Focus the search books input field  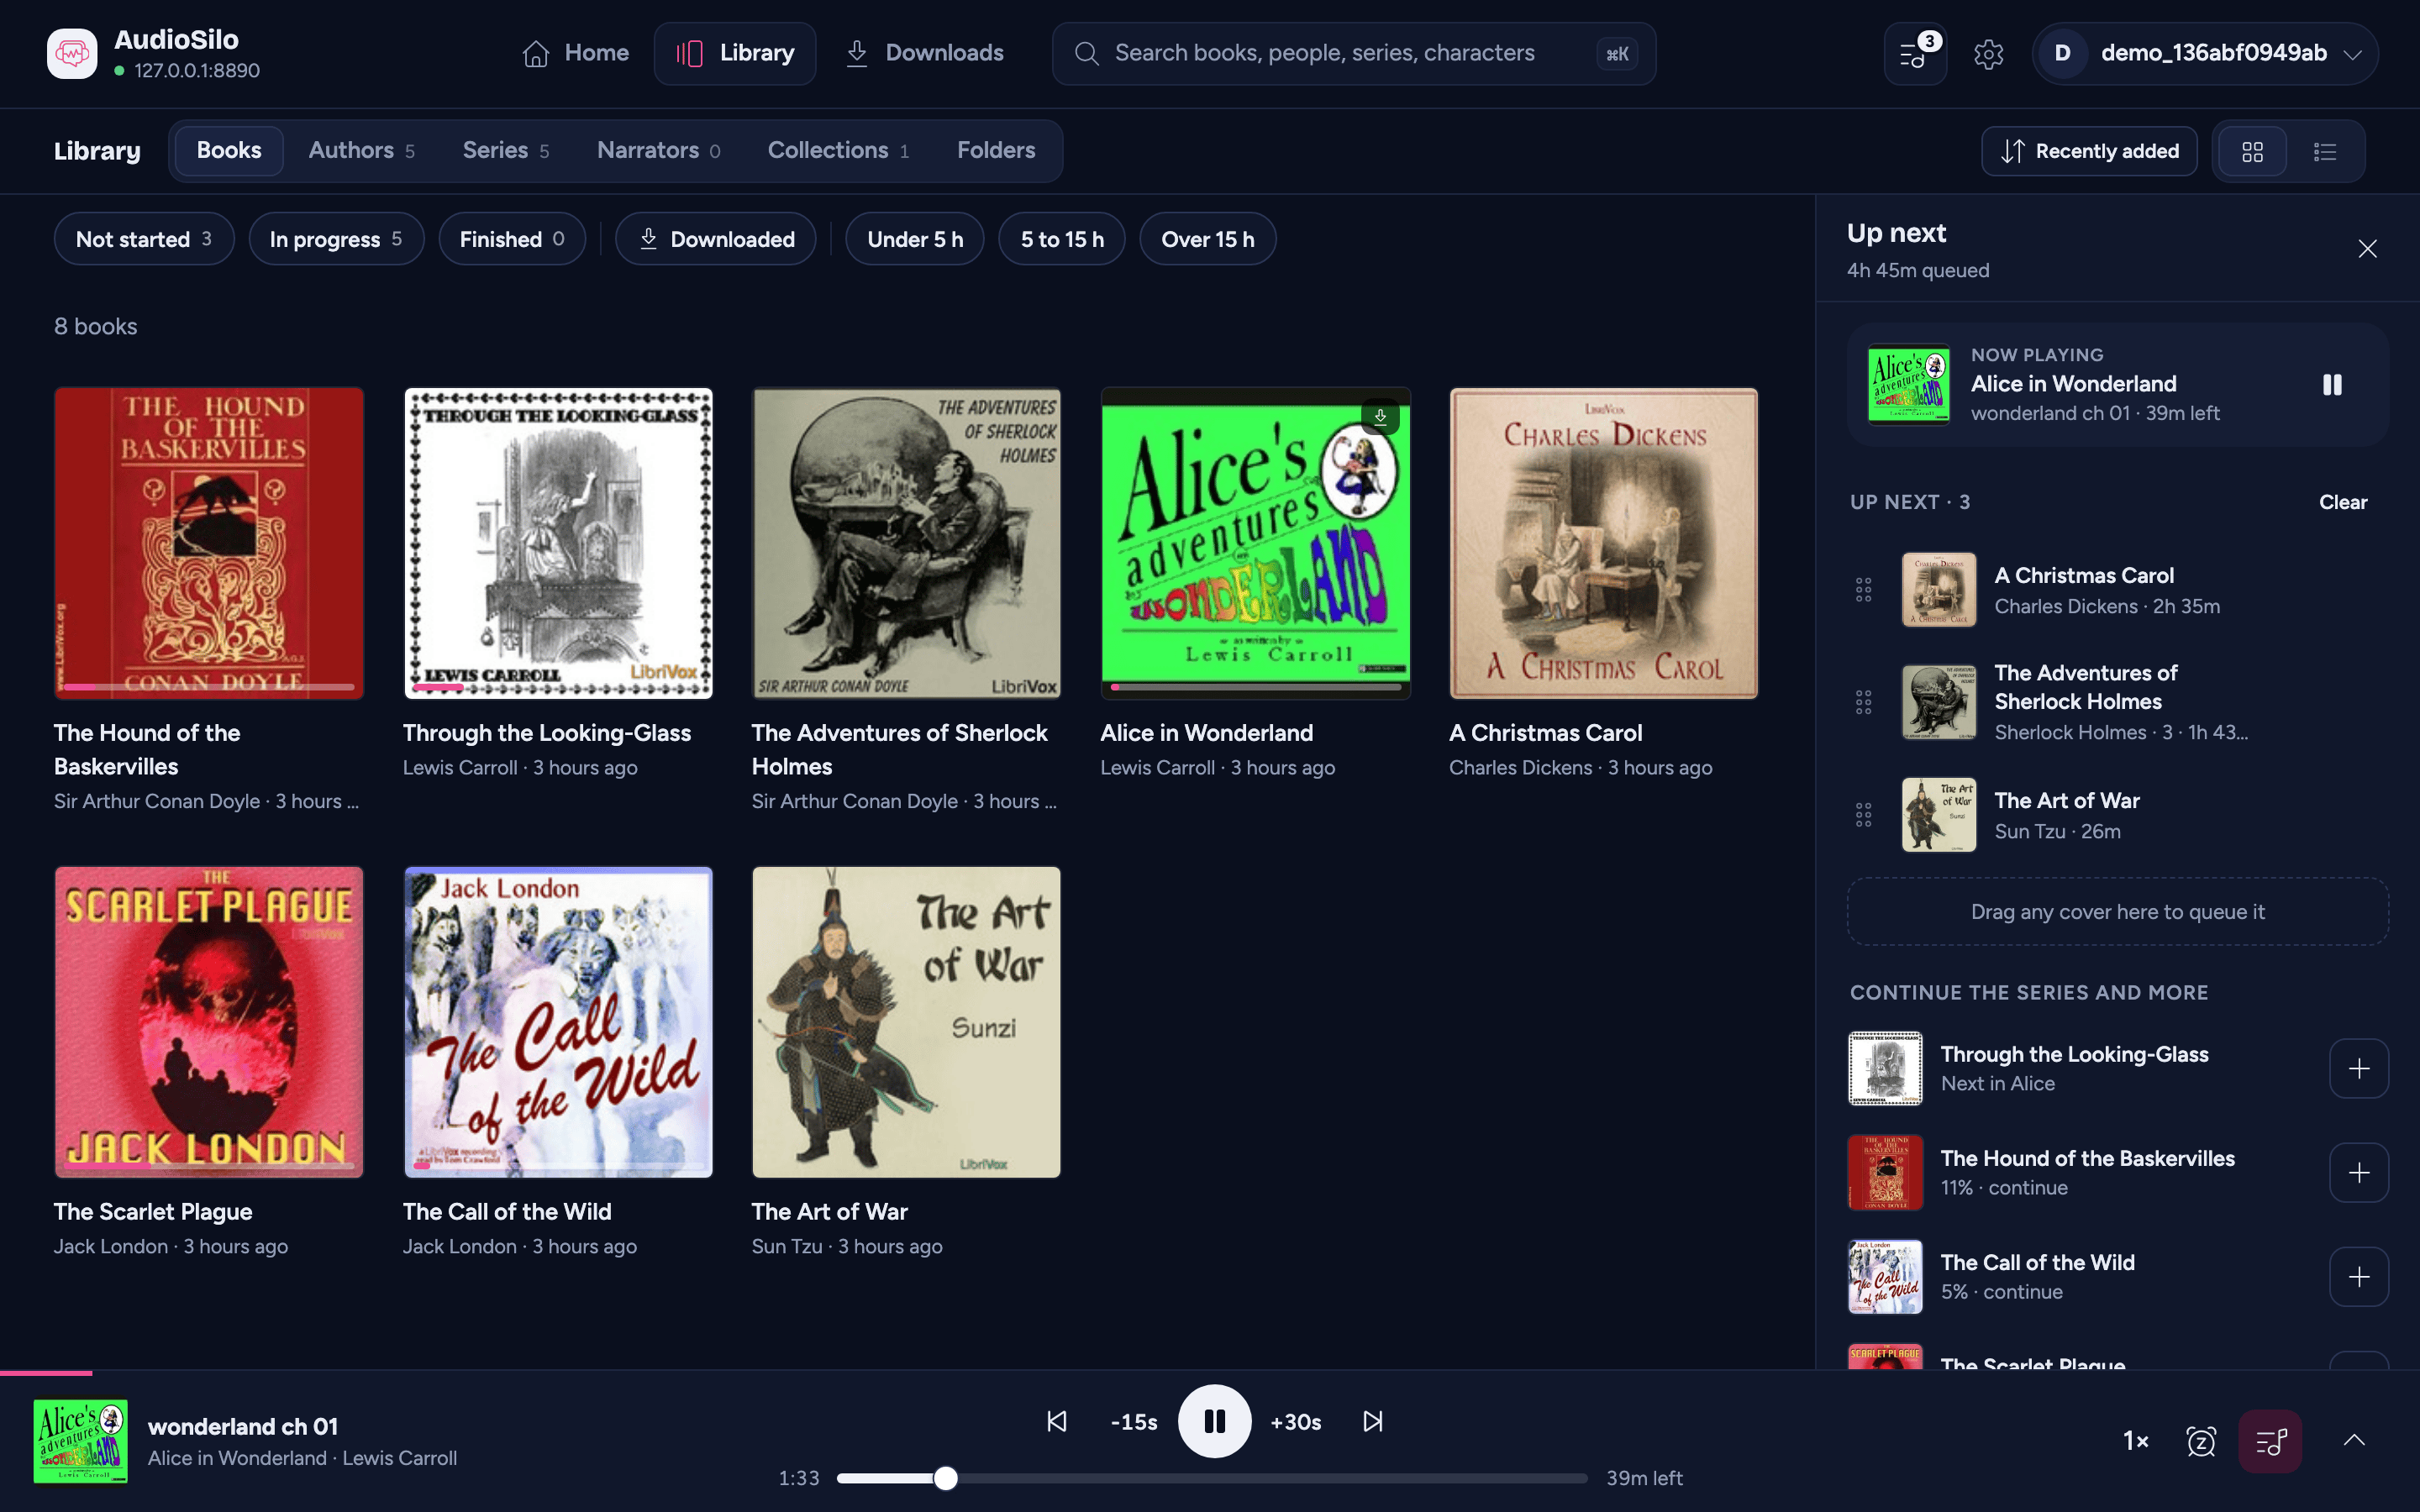(x=1354, y=53)
